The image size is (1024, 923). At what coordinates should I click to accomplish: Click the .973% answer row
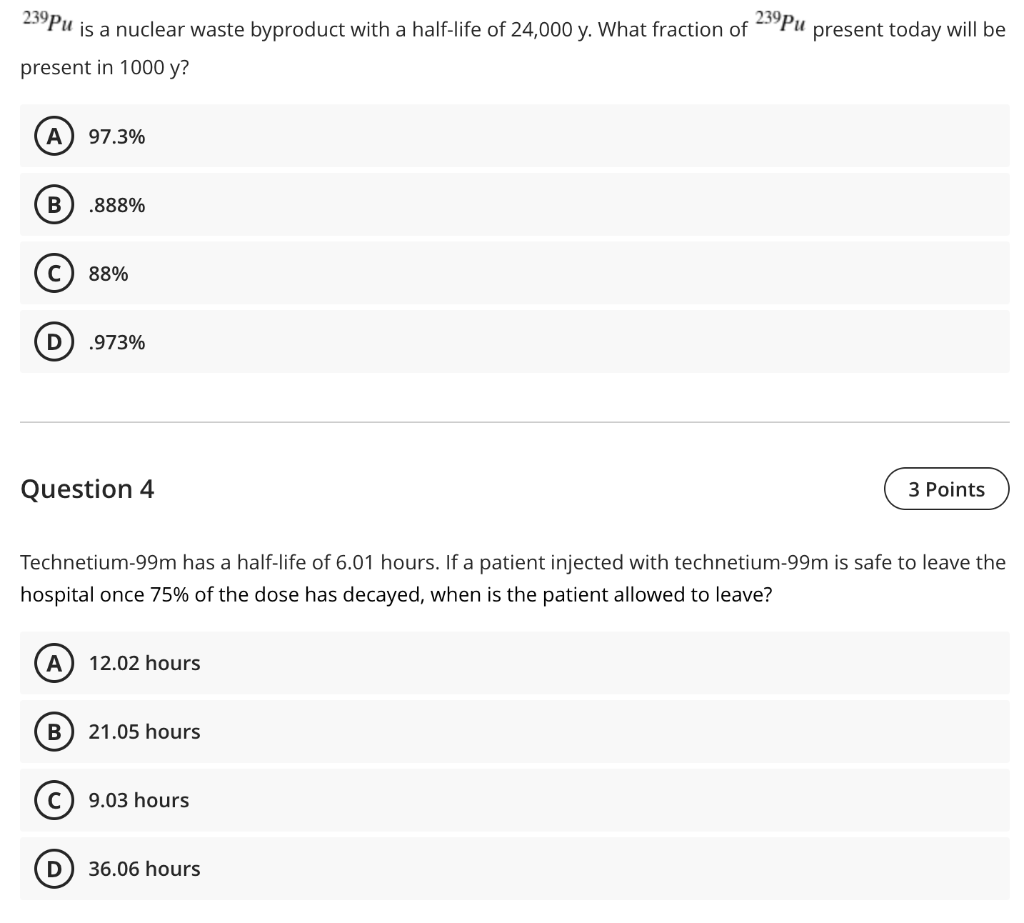pyautogui.click(x=515, y=342)
